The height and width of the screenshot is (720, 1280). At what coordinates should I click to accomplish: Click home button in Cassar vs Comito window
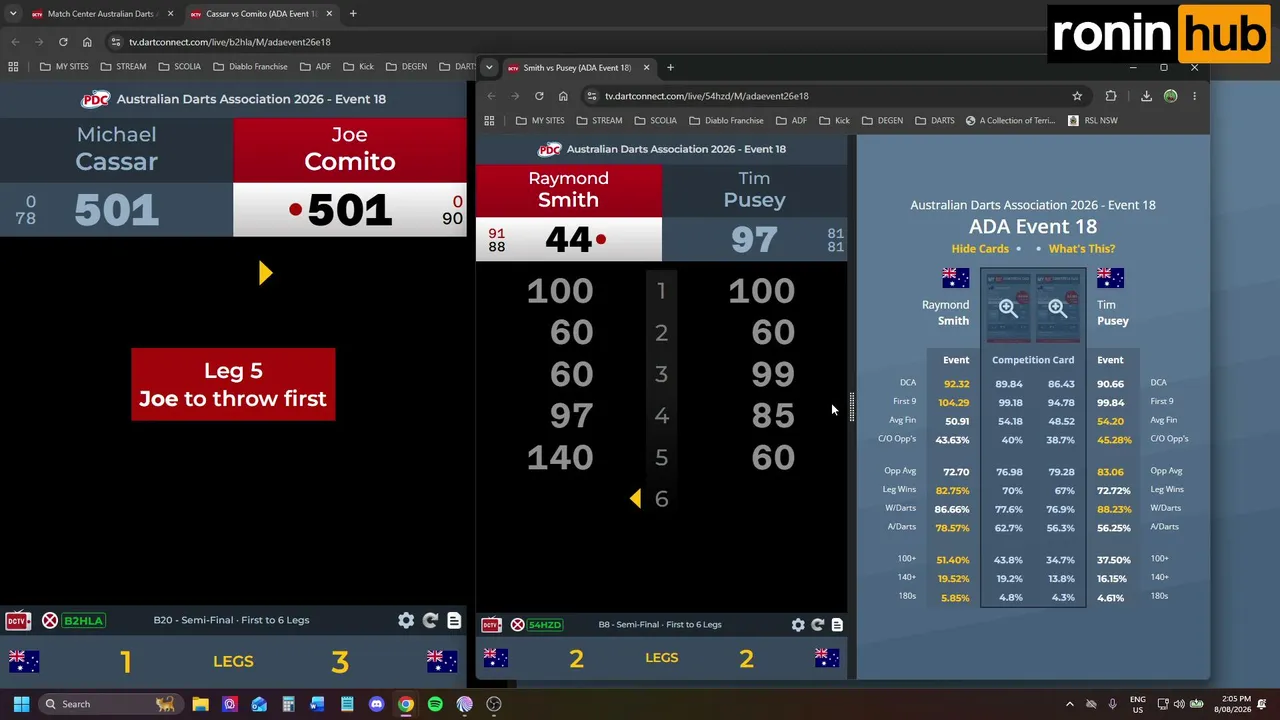87,42
